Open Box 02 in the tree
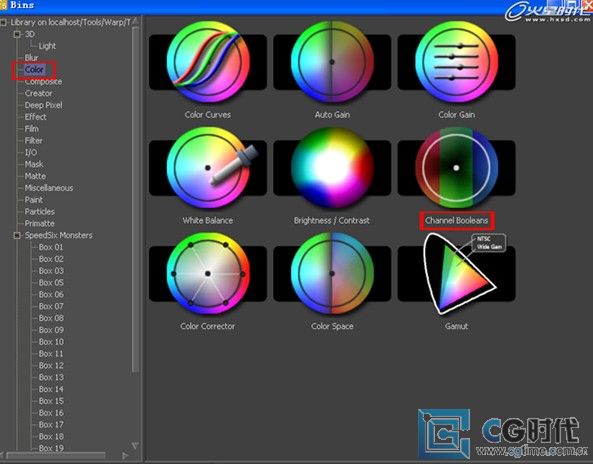The image size is (593, 464). click(51, 259)
